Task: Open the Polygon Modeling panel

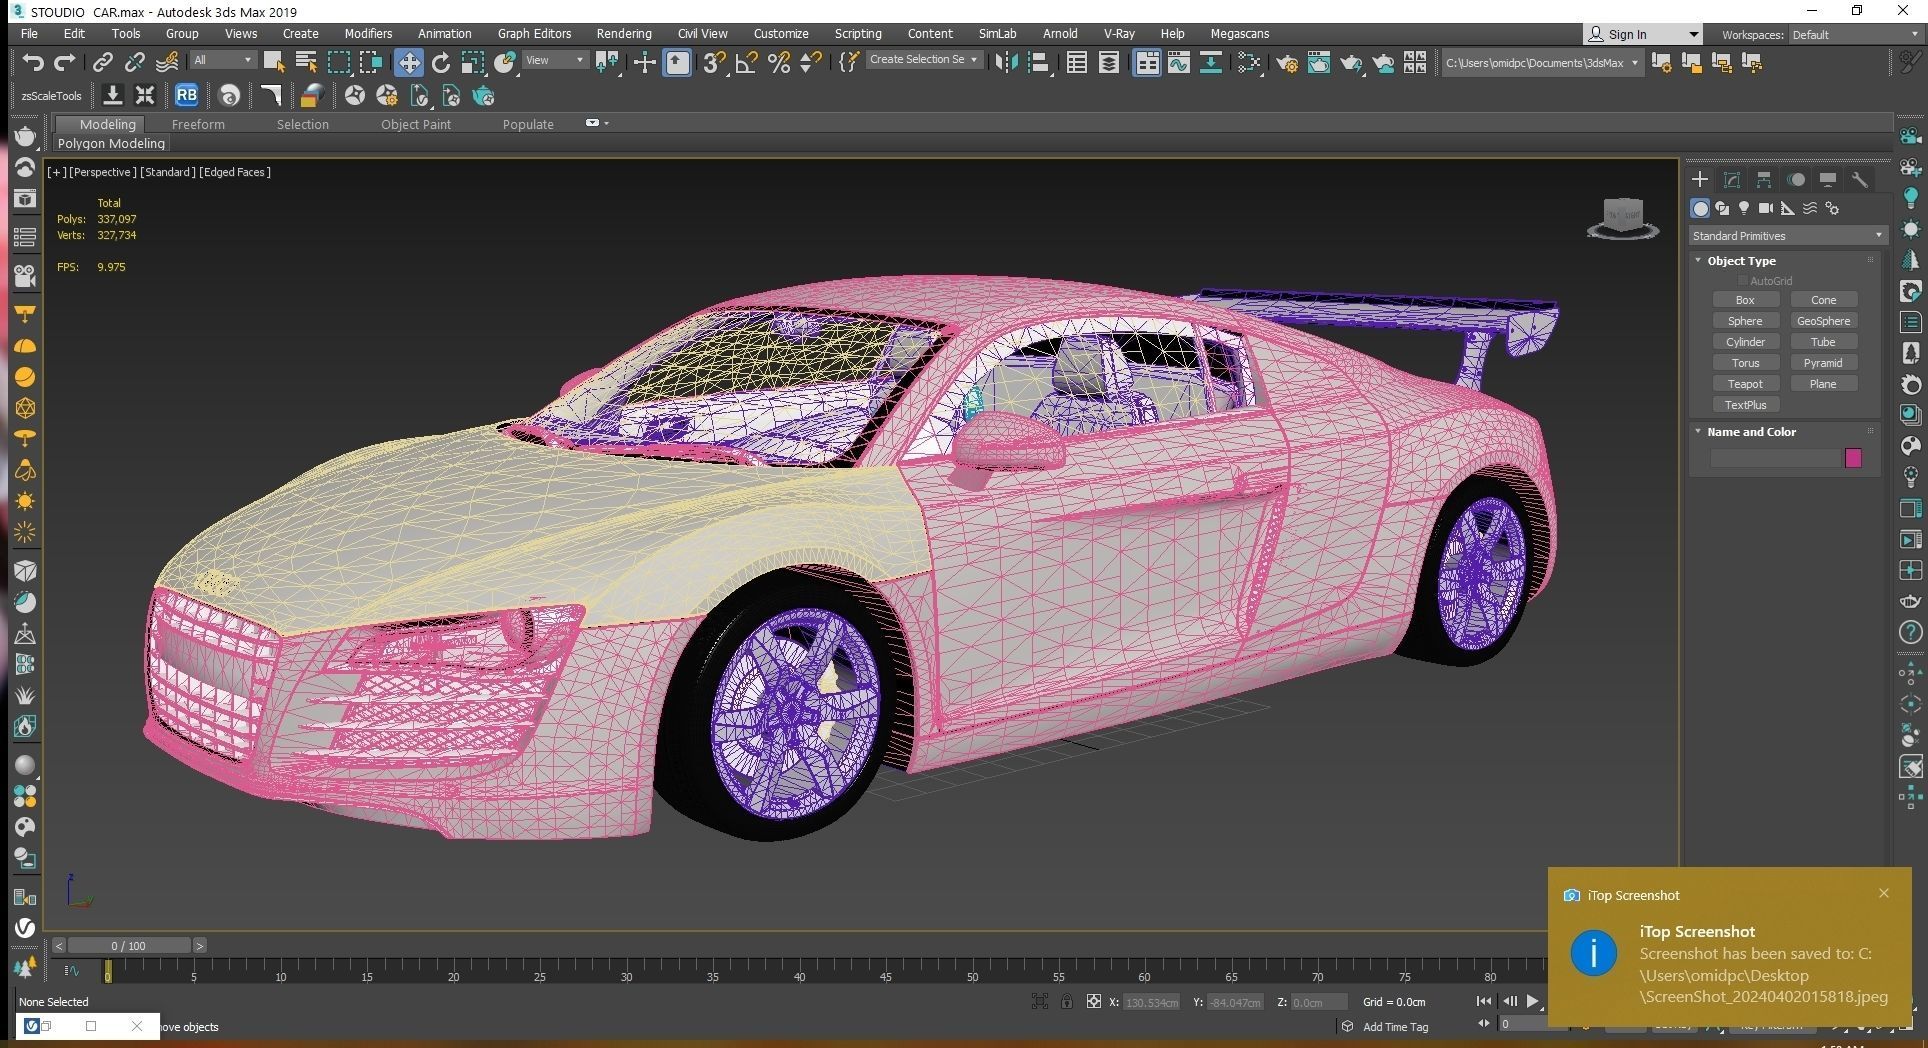Action: coord(111,143)
